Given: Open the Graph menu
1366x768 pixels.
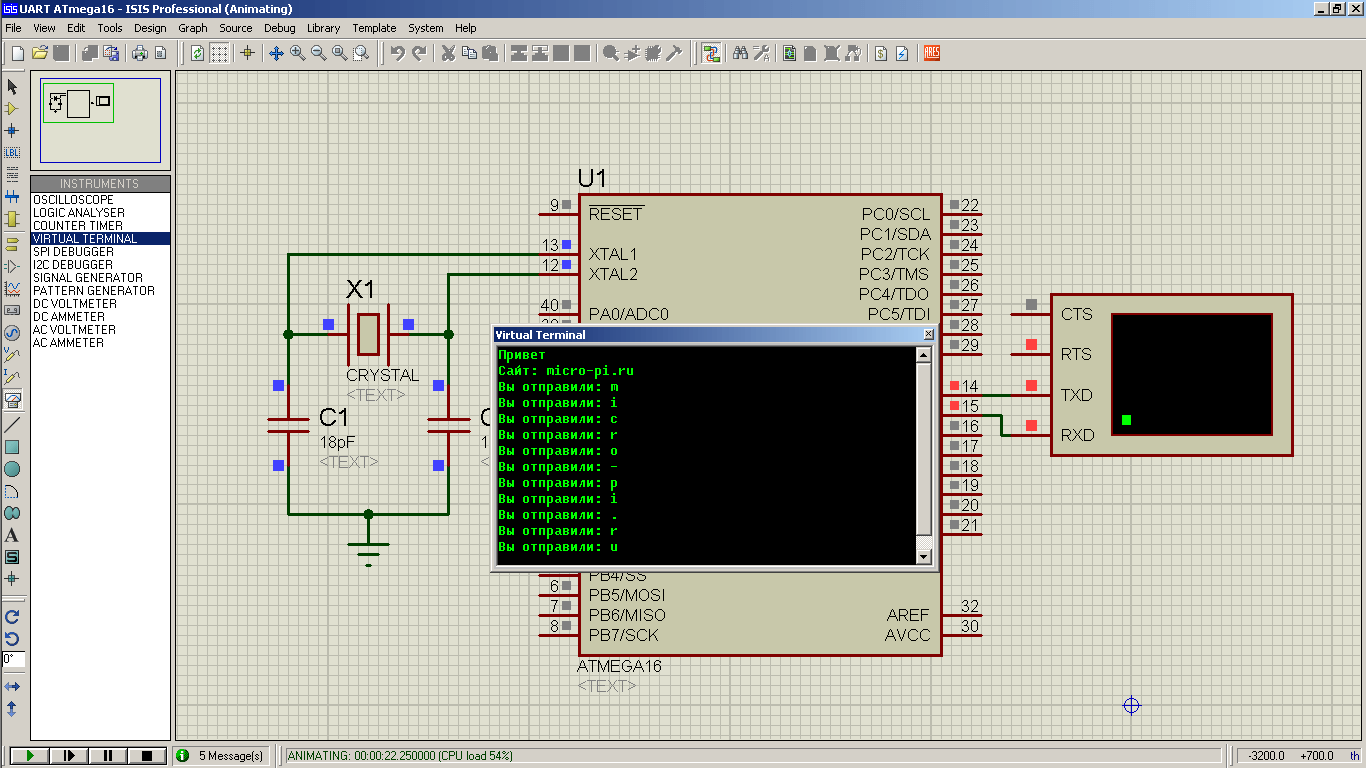Looking at the screenshot, I should point(193,28).
